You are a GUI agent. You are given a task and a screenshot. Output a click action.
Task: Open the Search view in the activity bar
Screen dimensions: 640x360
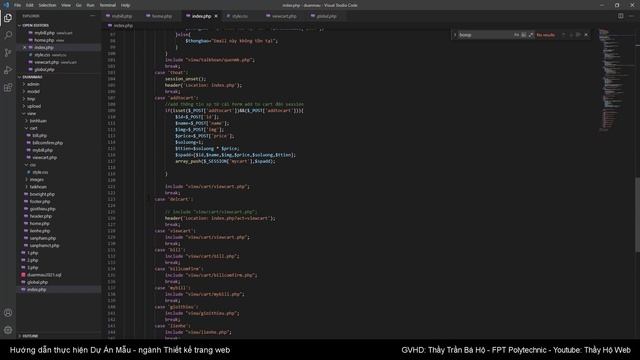8,35
